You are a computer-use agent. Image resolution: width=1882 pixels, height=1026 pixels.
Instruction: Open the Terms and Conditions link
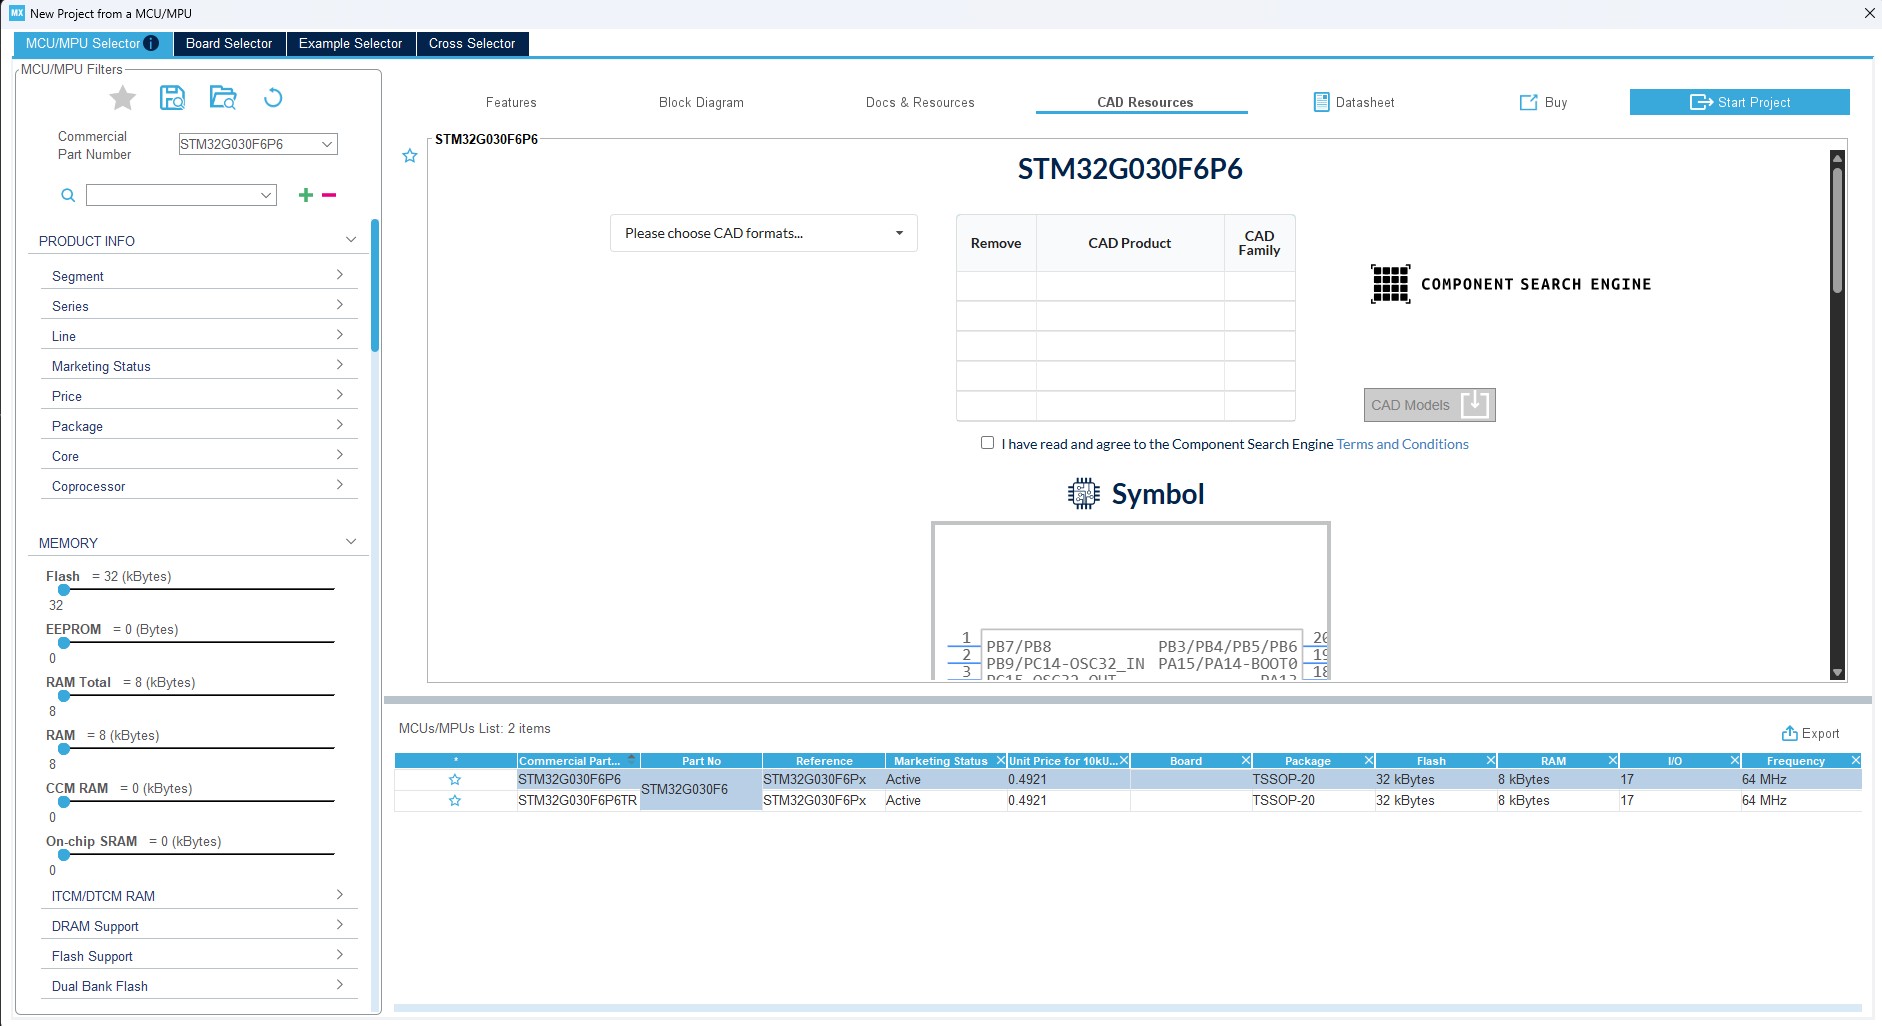pyautogui.click(x=1403, y=444)
